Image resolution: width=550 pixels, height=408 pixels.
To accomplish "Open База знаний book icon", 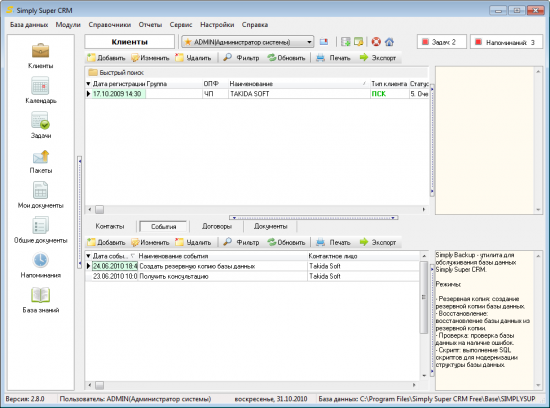I will click(x=40, y=295).
